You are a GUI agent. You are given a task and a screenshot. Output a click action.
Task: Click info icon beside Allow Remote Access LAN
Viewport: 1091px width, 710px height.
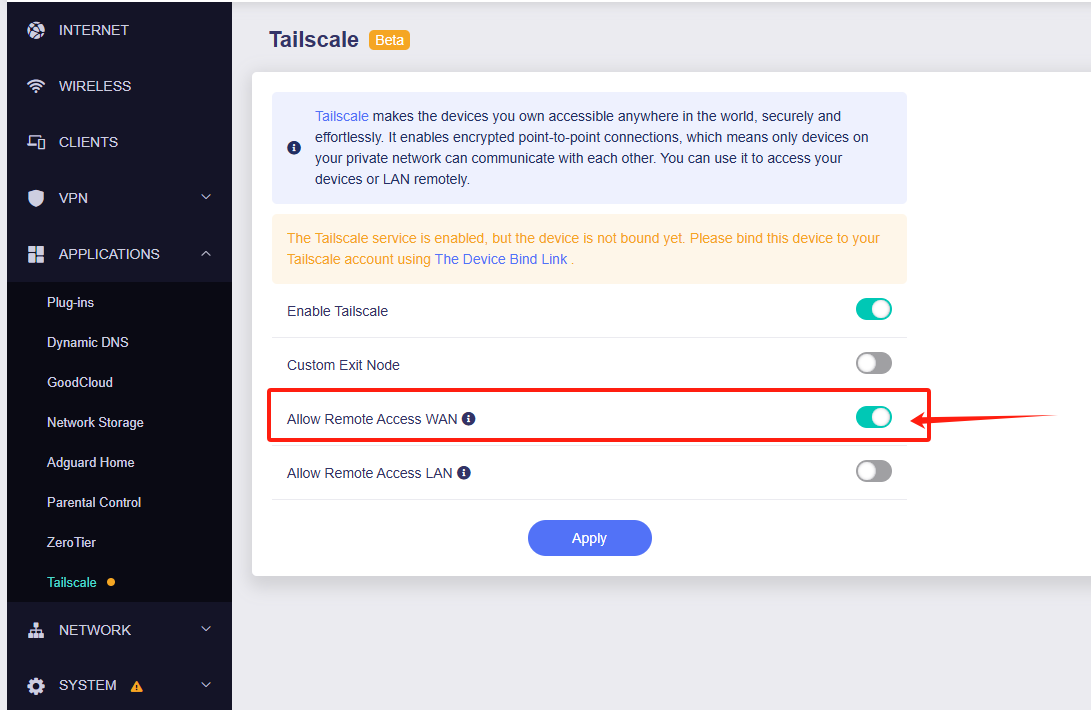point(464,473)
